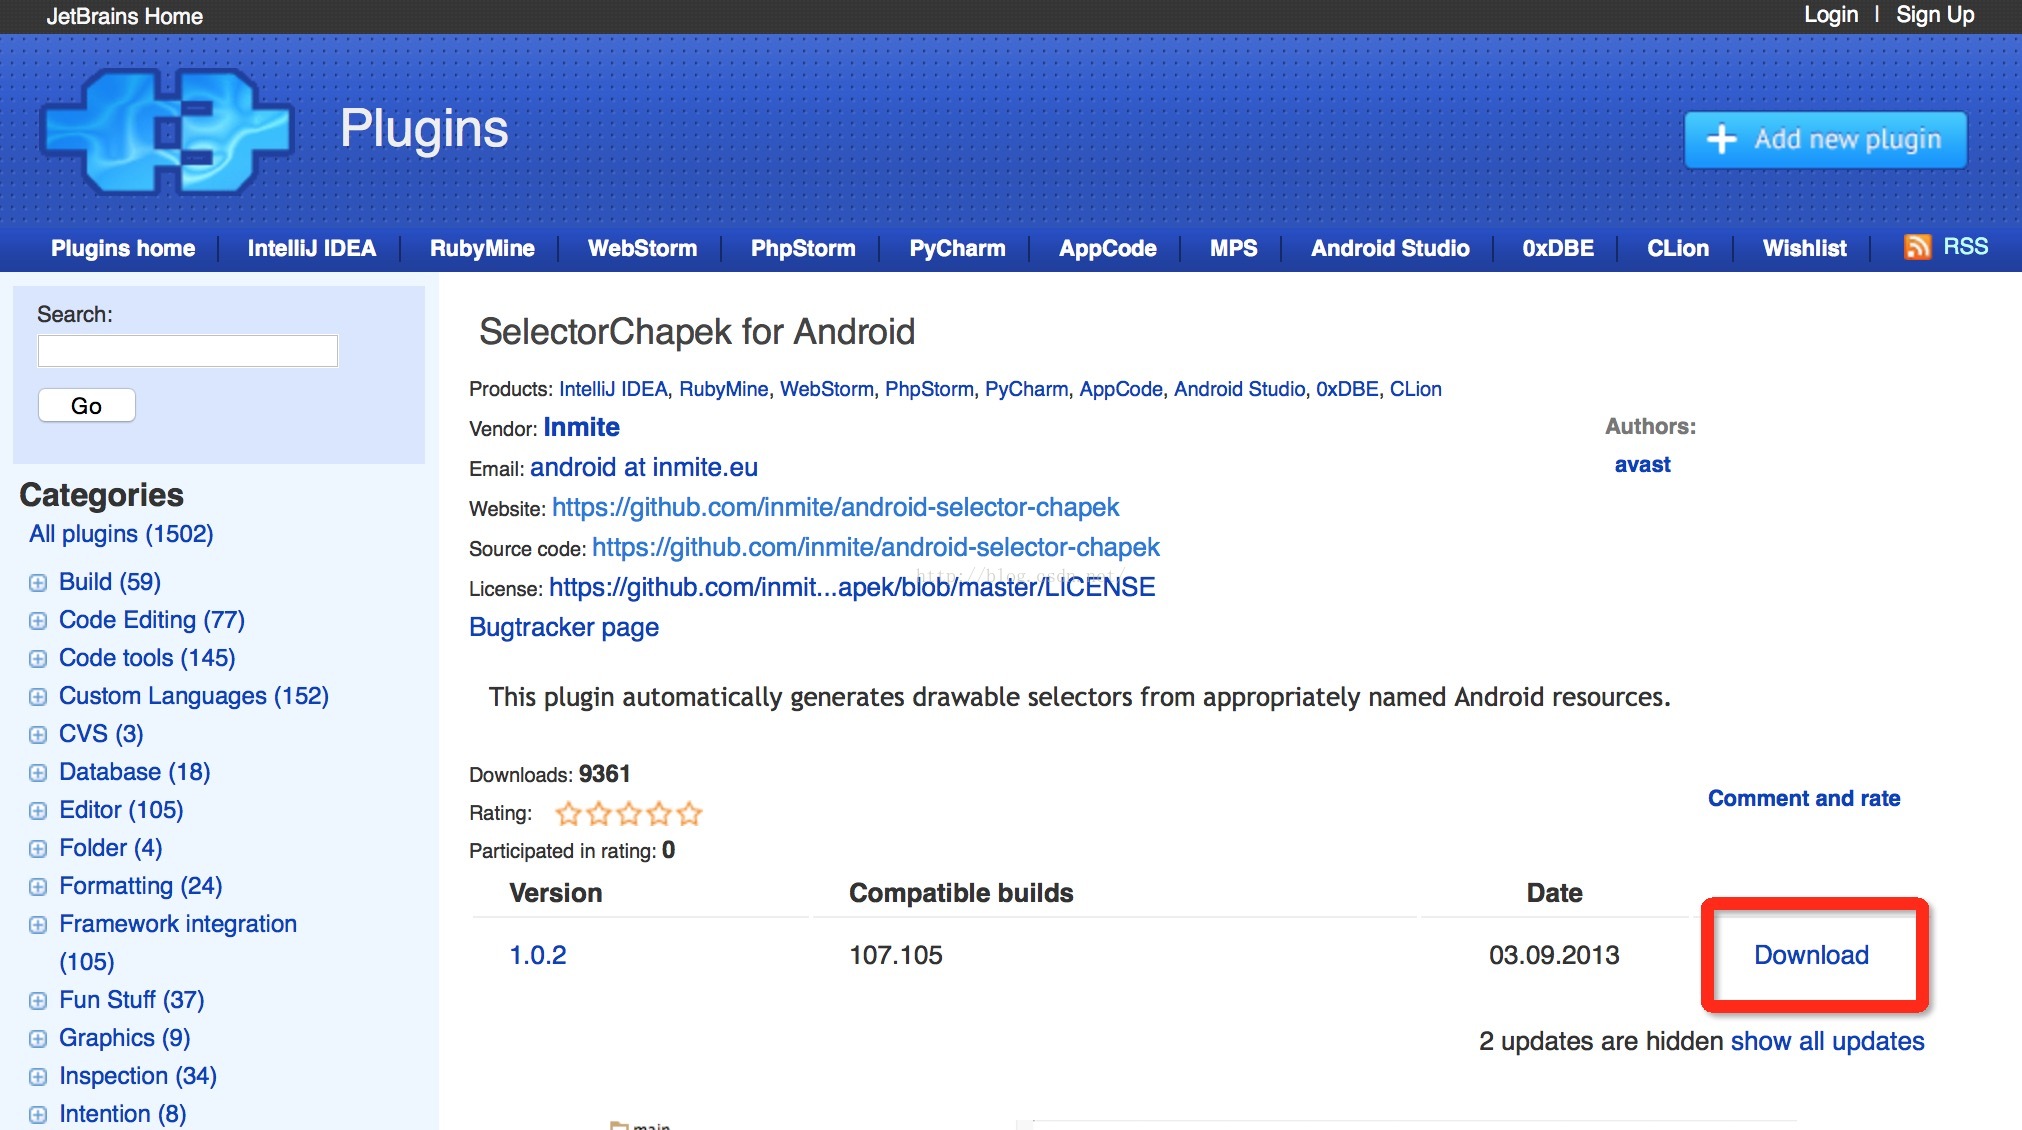Click show all updates link
Viewport: 2022px width, 1130px height.
[1827, 1041]
